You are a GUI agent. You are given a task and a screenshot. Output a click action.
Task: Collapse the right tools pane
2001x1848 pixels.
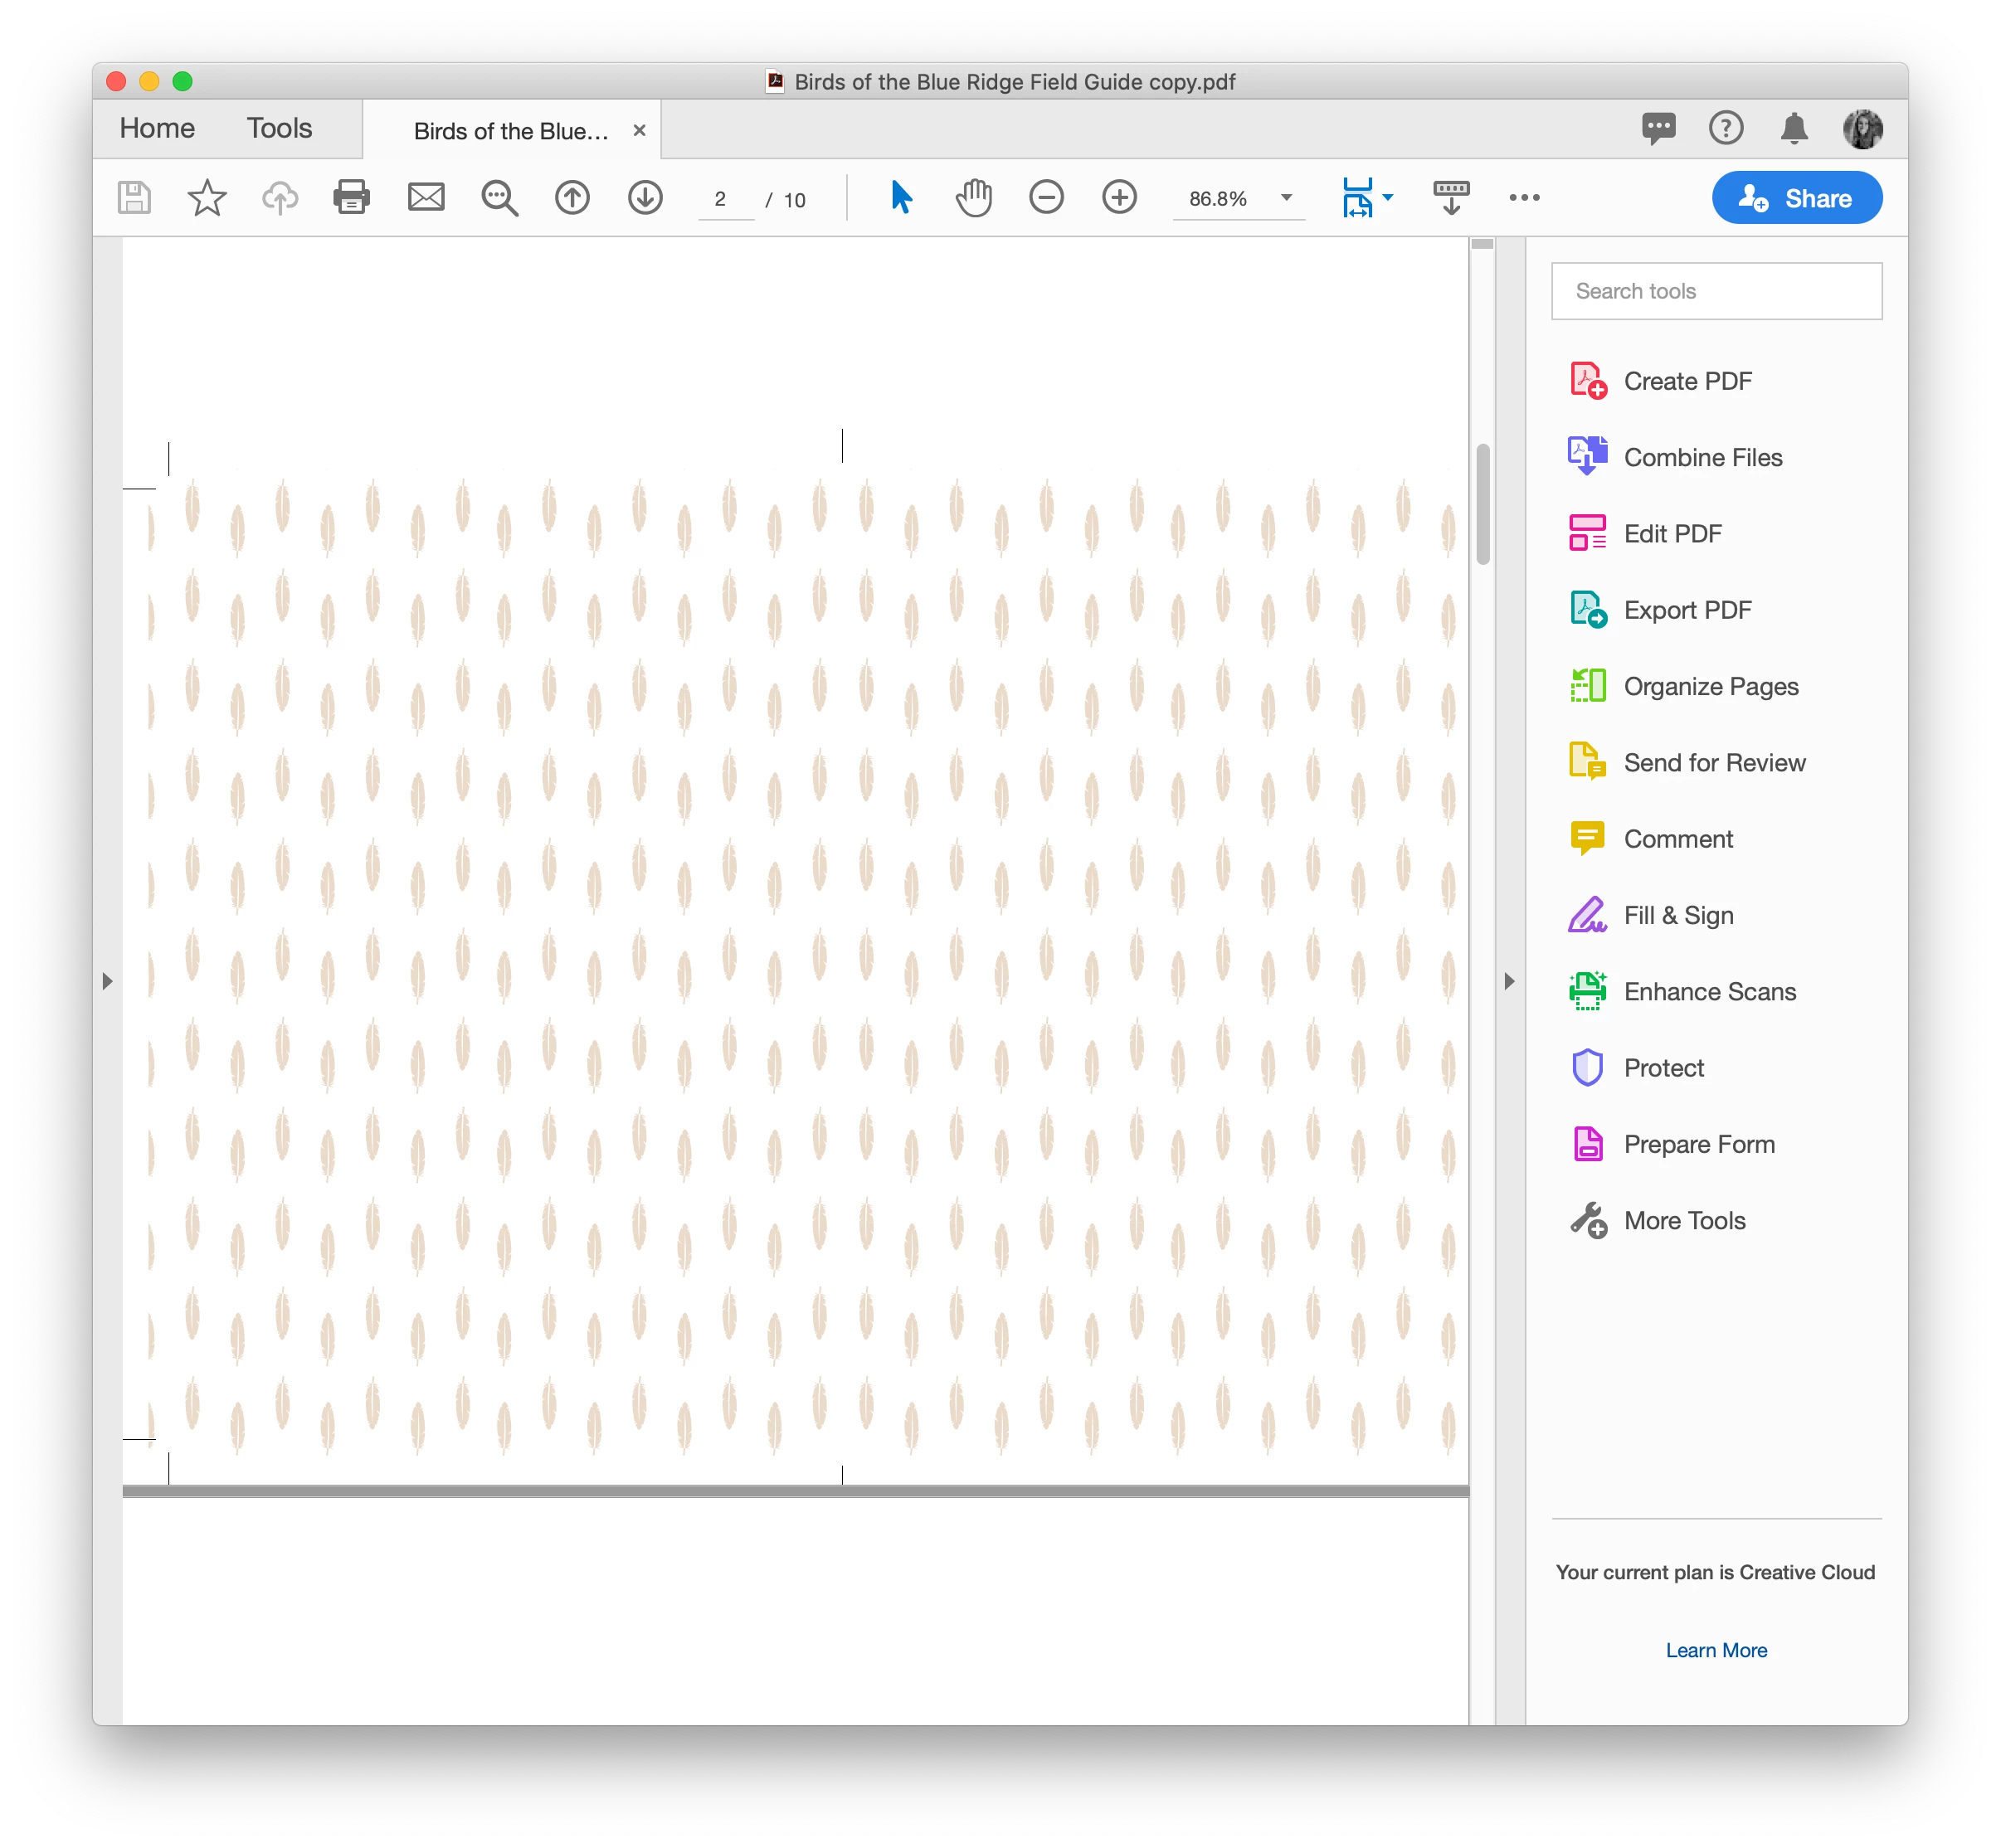click(1509, 981)
